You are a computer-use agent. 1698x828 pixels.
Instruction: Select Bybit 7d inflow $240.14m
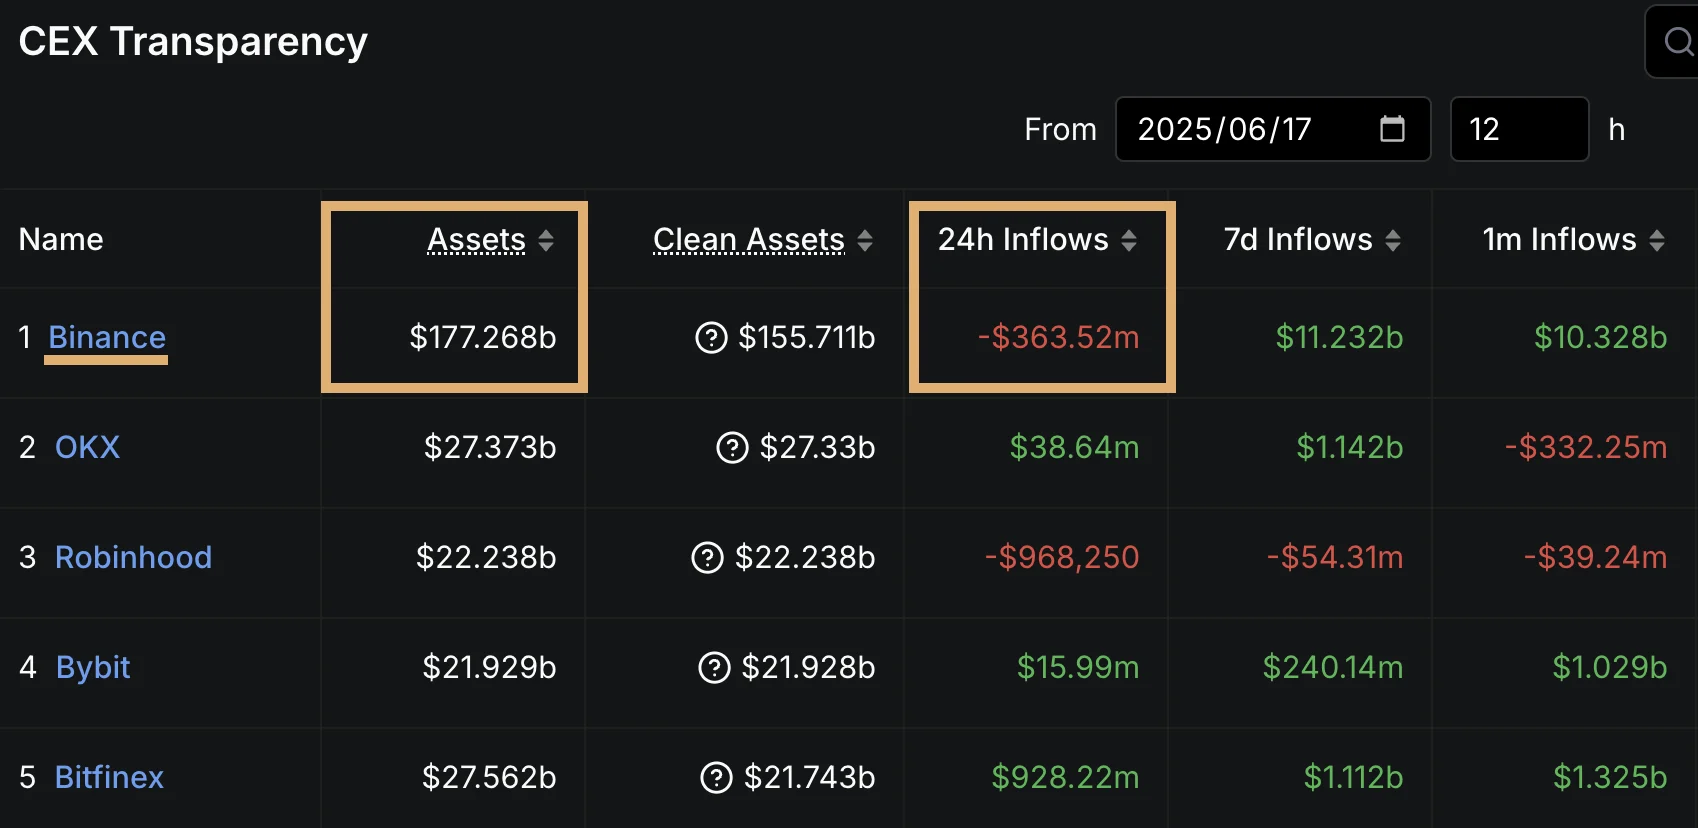(x=1333, y=667)
